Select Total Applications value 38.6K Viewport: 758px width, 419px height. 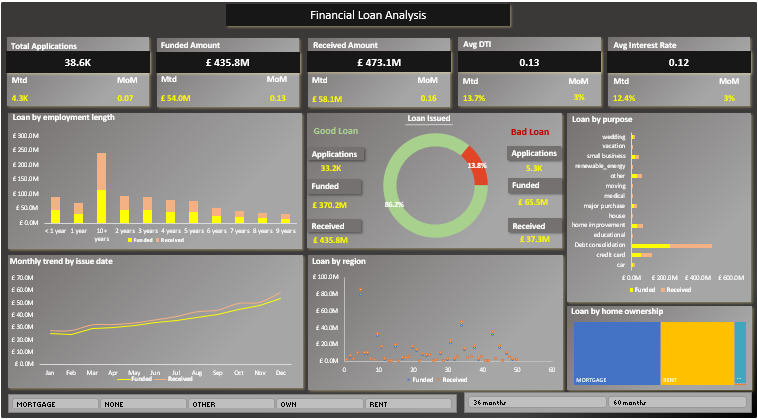(78, 62)
